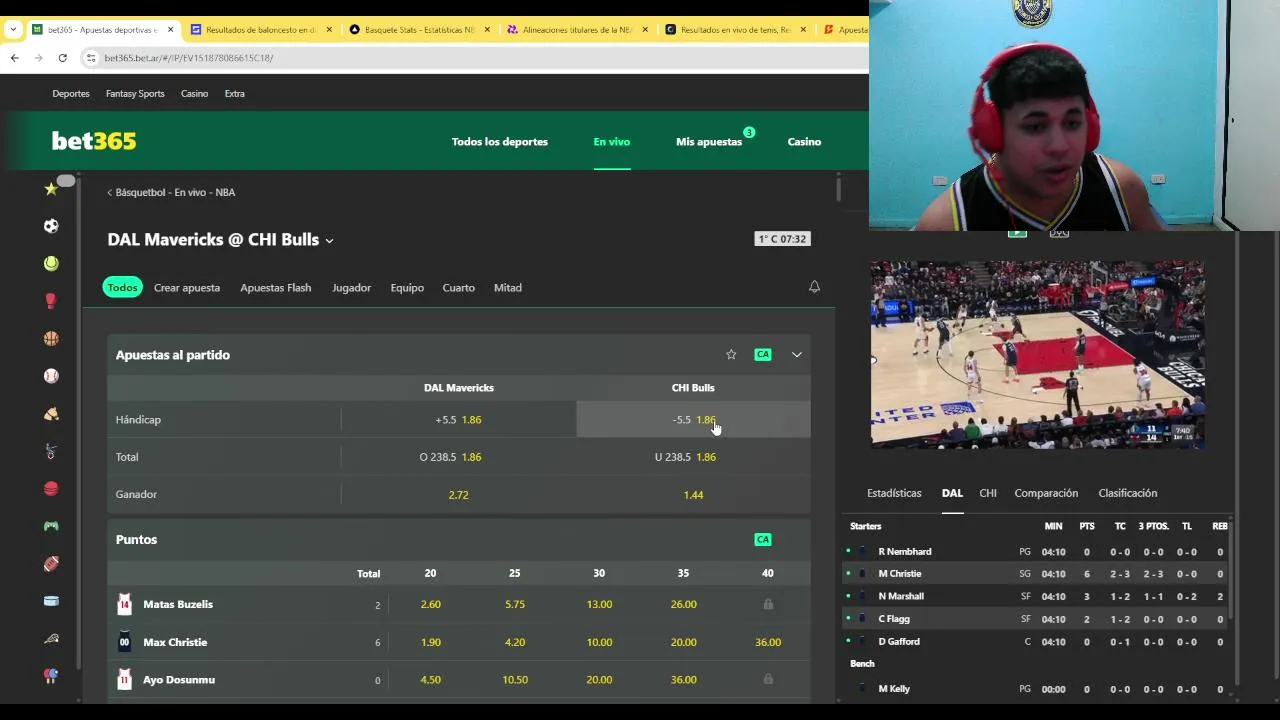Click browser forward arrow

[x=38, y=58]
